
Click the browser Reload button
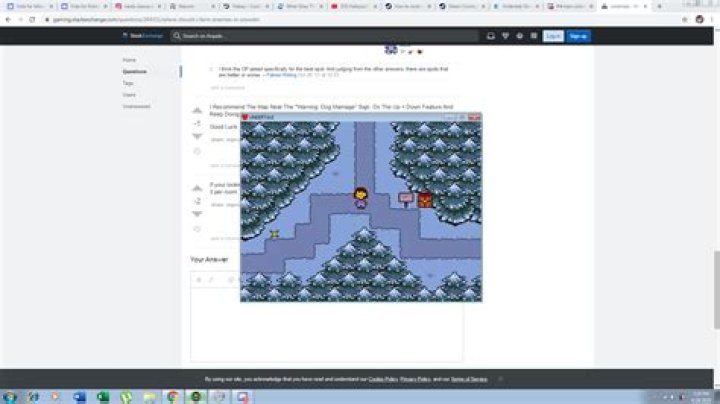tap(32, 20)
